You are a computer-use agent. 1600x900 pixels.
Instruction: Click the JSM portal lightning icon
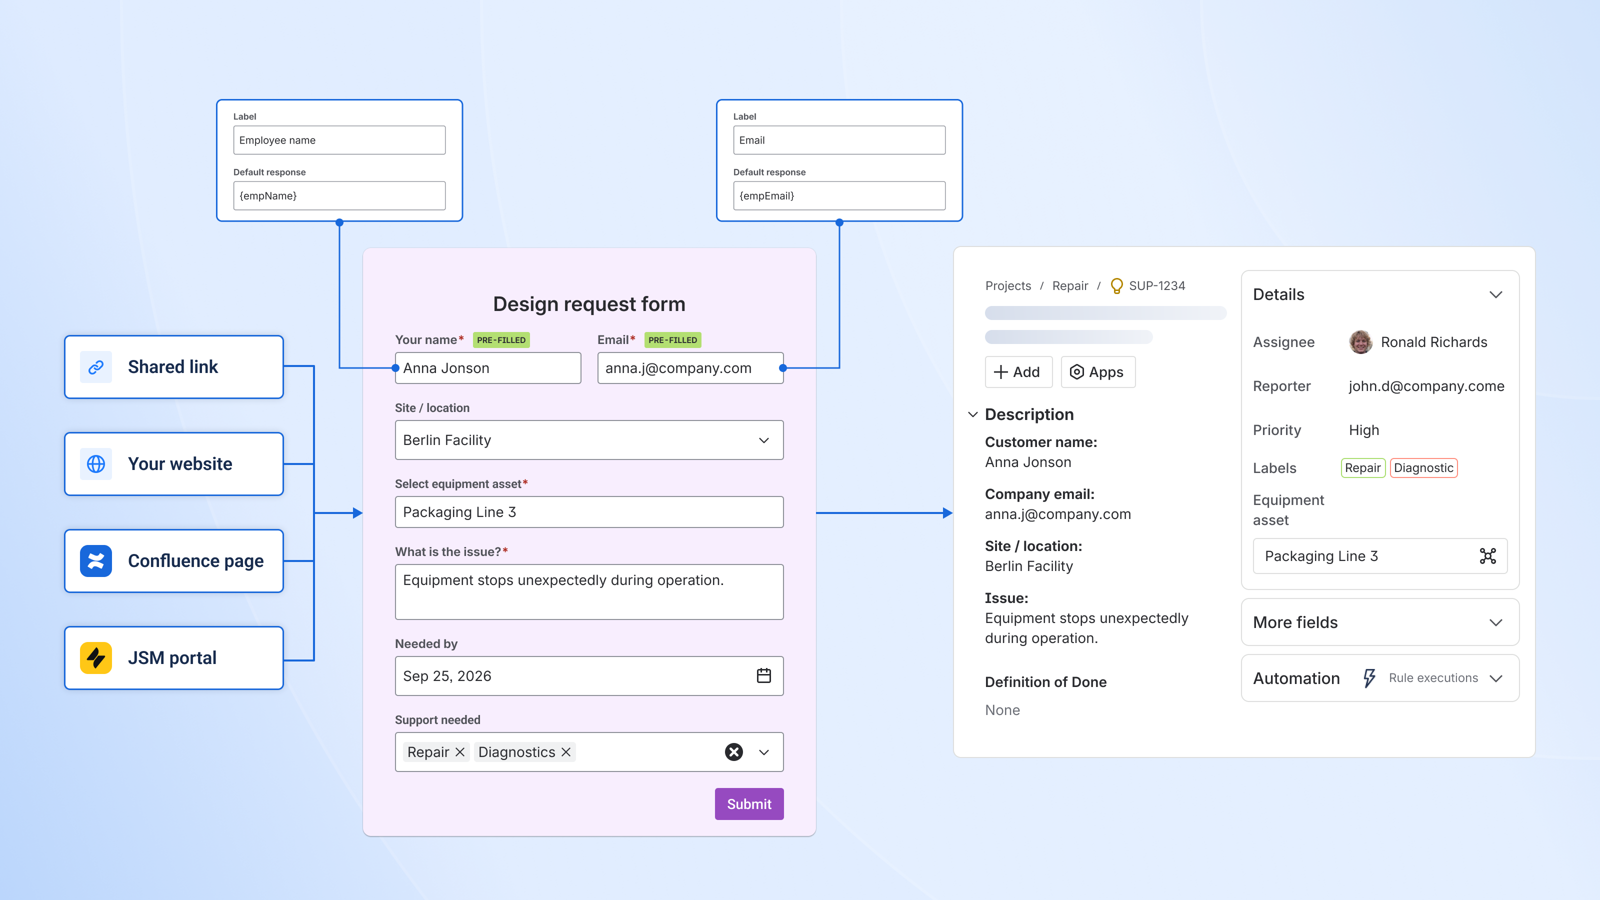tap(96, 658)
